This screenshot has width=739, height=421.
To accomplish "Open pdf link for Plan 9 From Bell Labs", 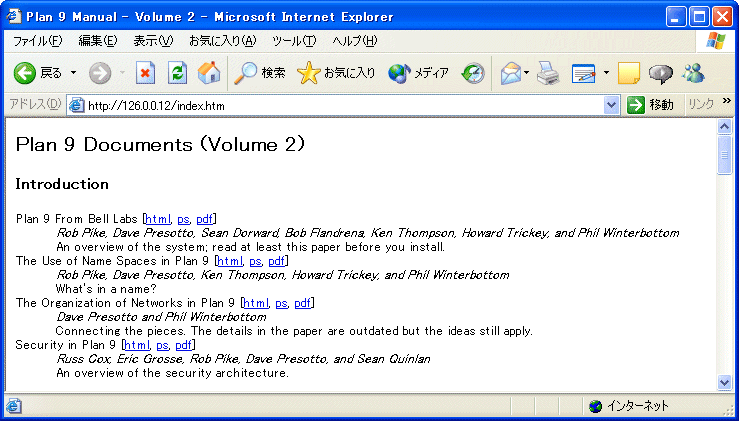I will 205,220.
